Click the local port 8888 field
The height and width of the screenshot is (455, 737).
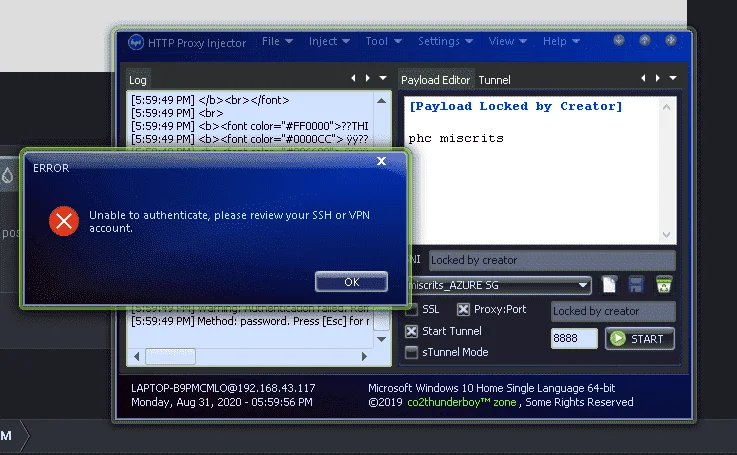[574, 338]
